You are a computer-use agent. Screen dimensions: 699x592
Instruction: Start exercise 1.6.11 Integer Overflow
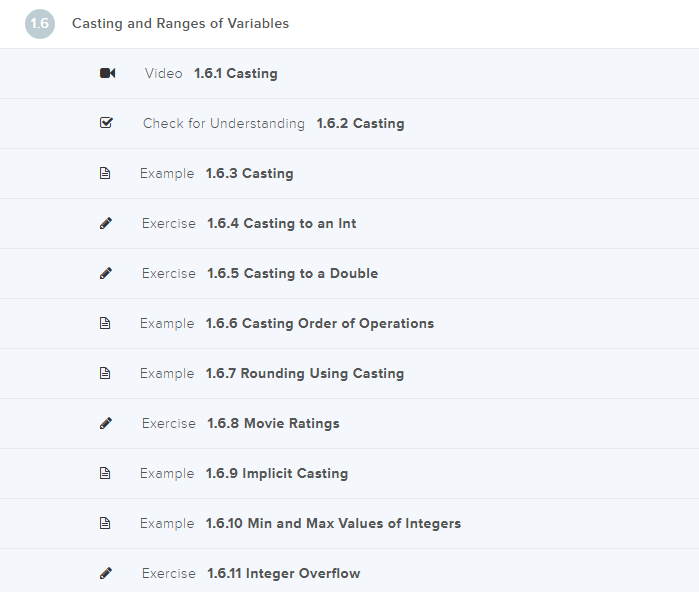pyautogui.click(x=283, y=573)
